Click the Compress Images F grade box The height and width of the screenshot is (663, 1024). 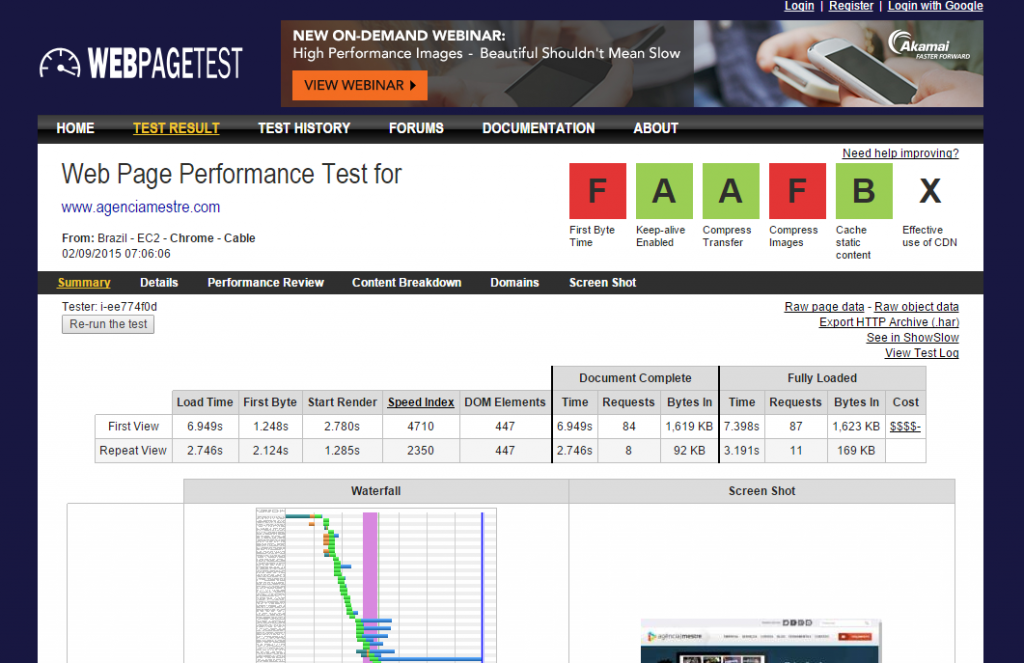796,191
